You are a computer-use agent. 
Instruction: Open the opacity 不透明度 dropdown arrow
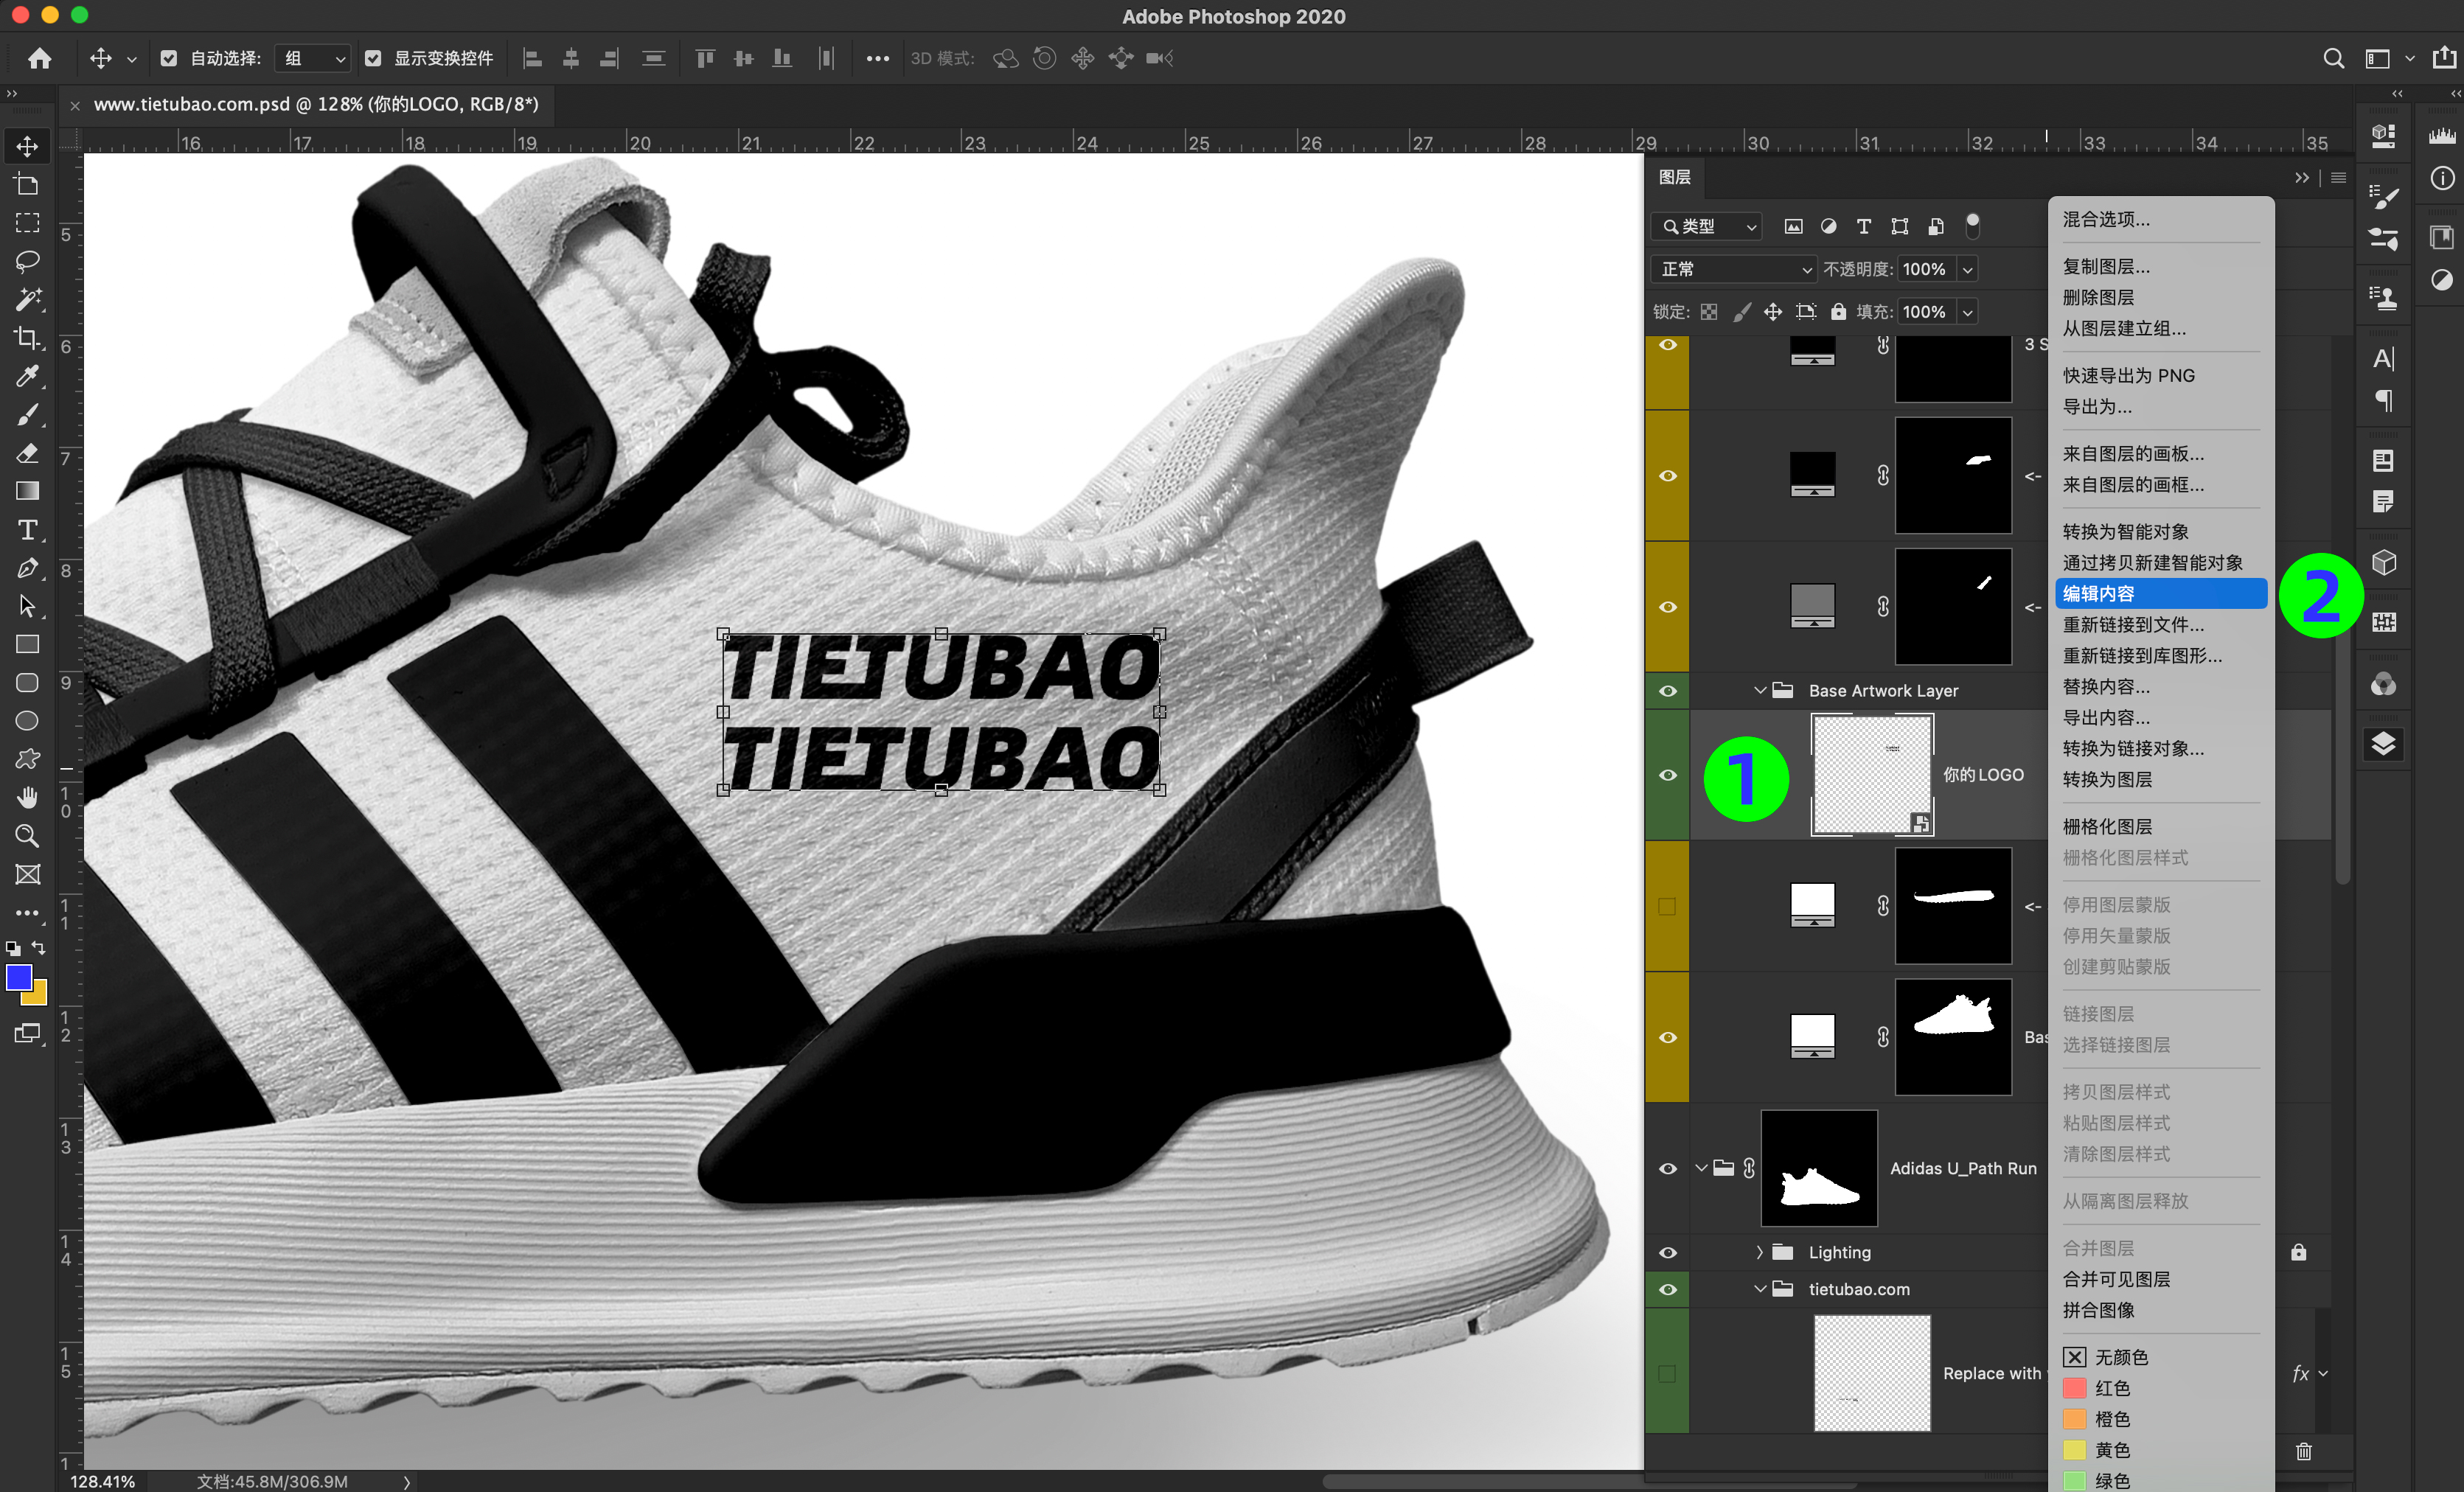tap(1967, 269)
